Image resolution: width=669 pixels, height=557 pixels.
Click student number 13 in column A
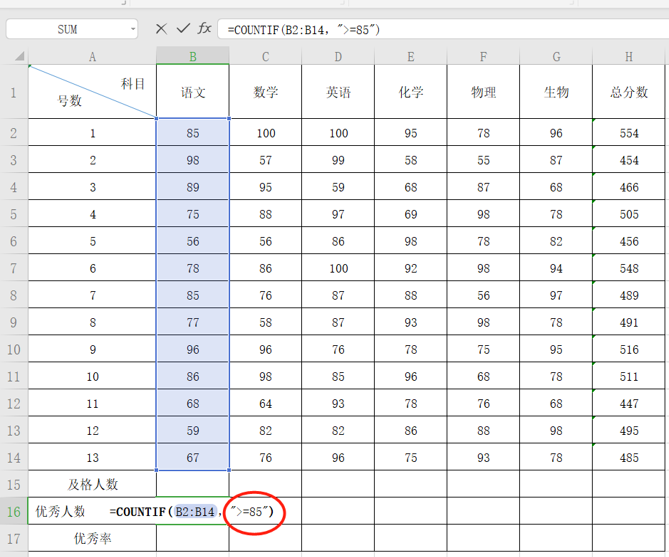tap(92, 457)
